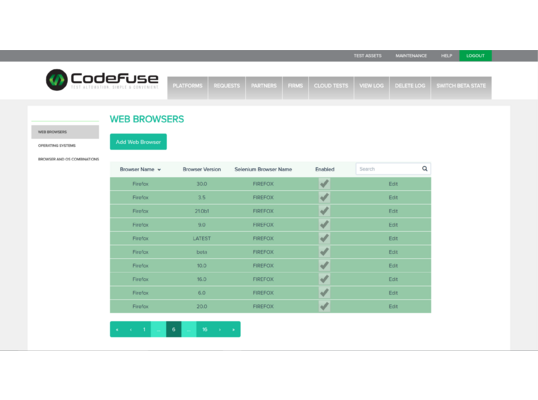Viewport: 538px width, 400px height.
Task: Edit the Firefox LATEST row
Action: [393, 238]
